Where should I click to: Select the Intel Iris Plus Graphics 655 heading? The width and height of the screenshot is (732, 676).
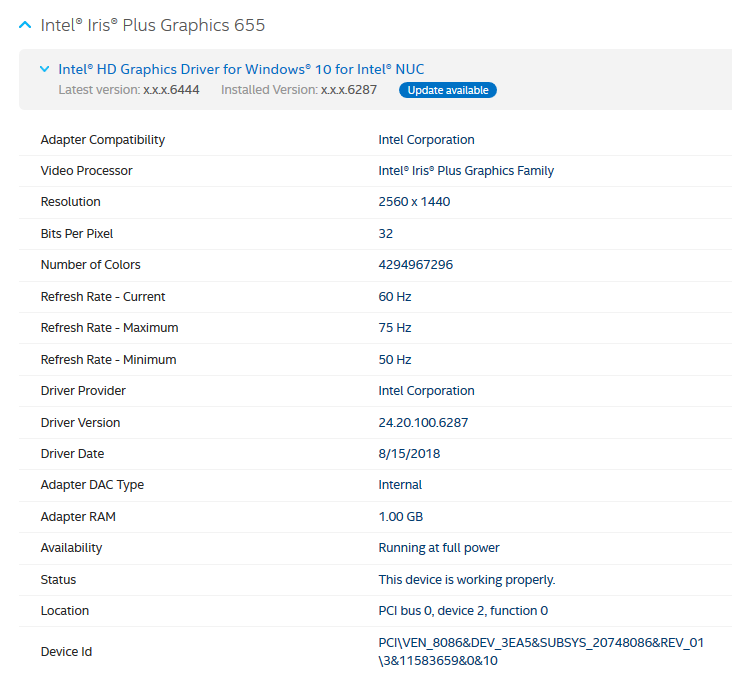tap(153, 25)
